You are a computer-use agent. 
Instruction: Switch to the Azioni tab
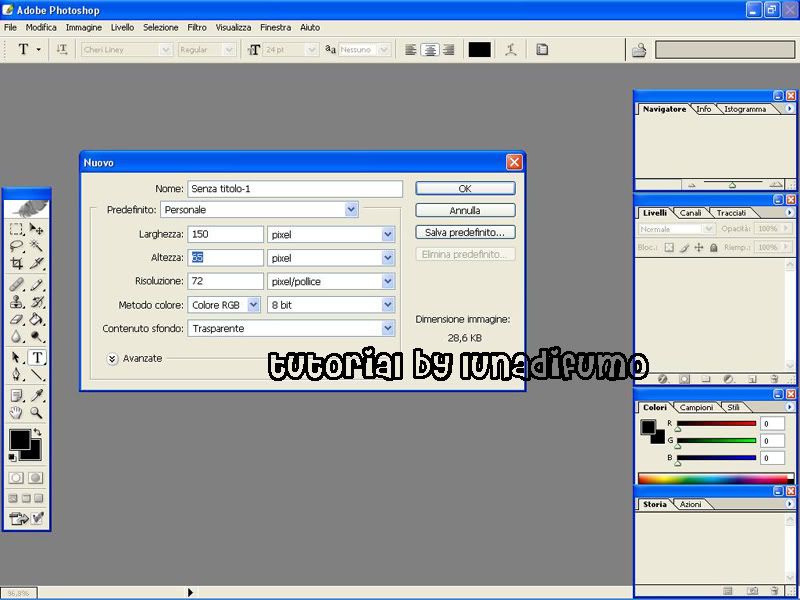[690, 504]
